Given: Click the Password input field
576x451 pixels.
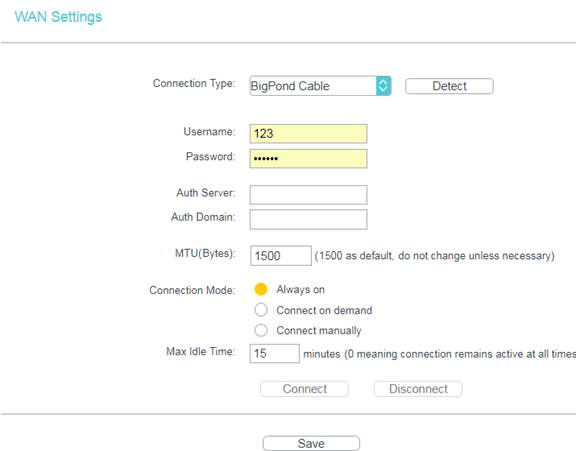Looking at the screenshot, I should (x=308, y=159).
